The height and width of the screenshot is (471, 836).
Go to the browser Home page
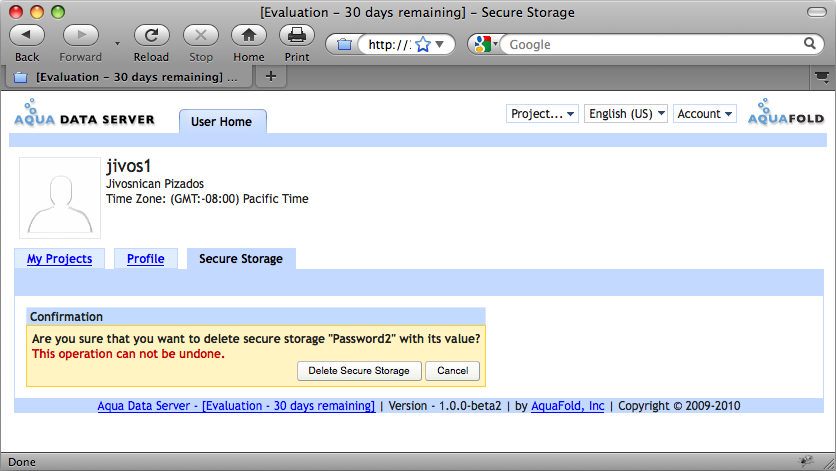(x=248, y=36)
